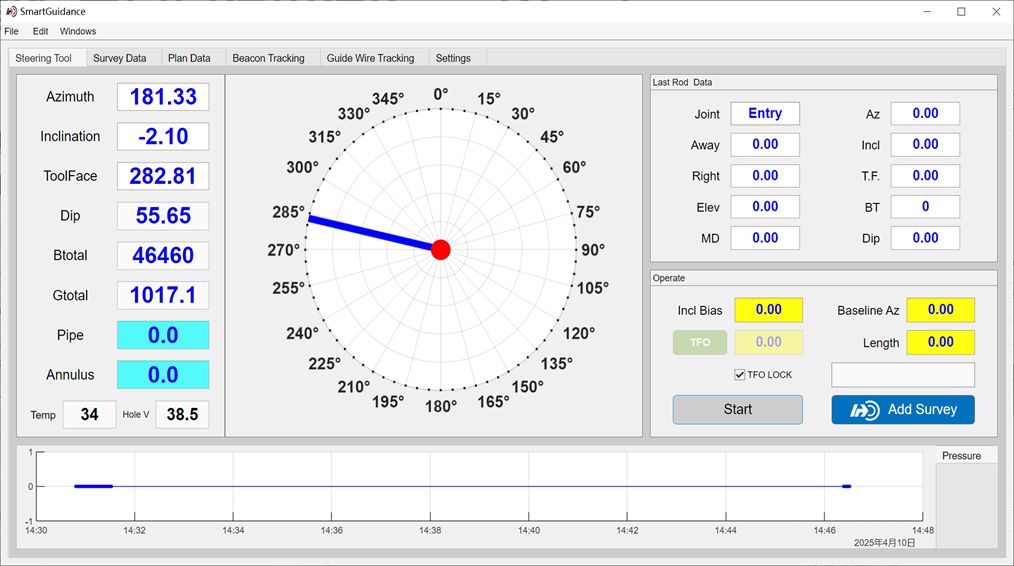Click the Btotal value 46460
Viewport: 1014px width, 566px height.
pyautogui.click(x=163, y=256)
